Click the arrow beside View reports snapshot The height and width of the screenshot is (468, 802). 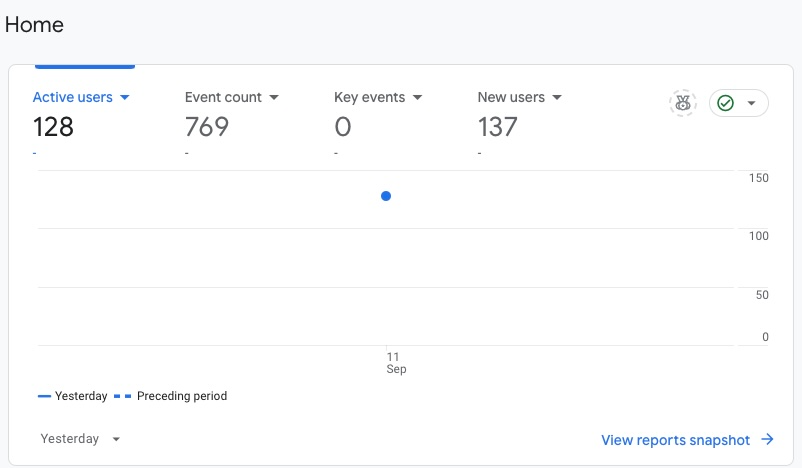pyautogui.click(x=767, y=439)
